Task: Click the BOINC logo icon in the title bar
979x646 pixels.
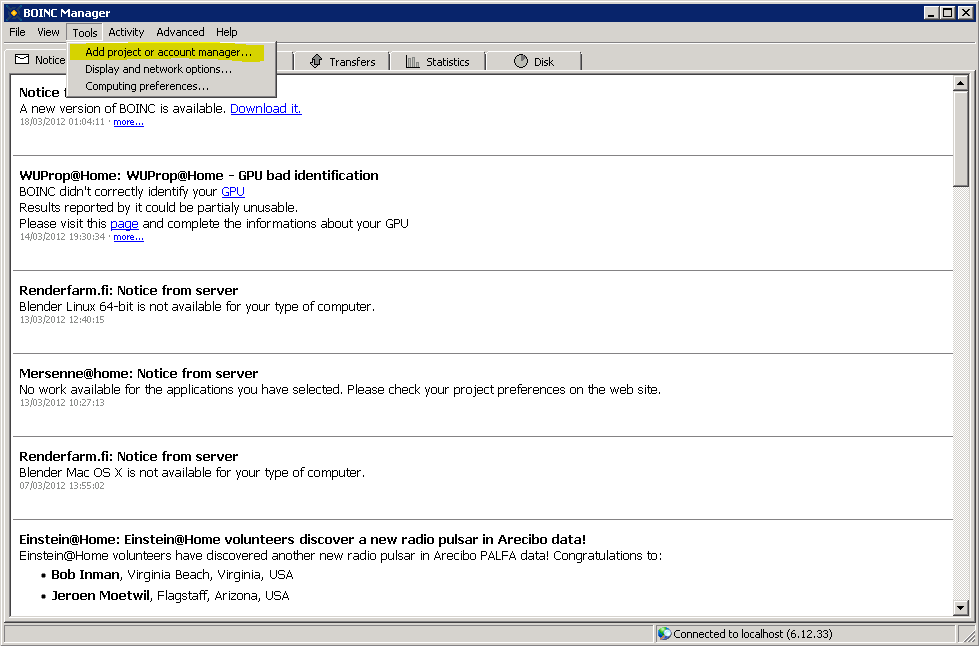Action: 13,12
